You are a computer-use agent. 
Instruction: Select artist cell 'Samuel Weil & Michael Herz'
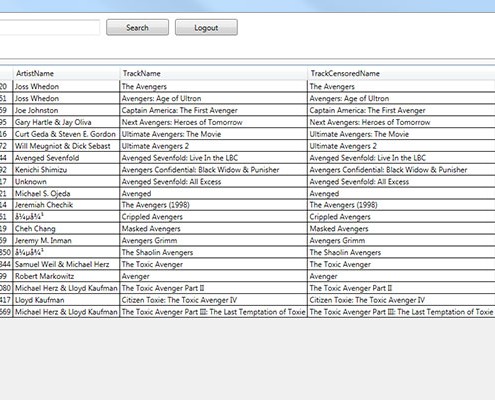pos(66,264)
